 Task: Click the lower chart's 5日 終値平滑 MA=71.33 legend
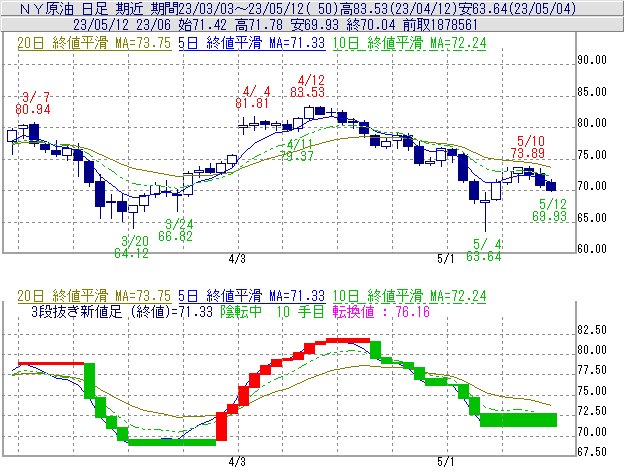[x=252, y=296]
